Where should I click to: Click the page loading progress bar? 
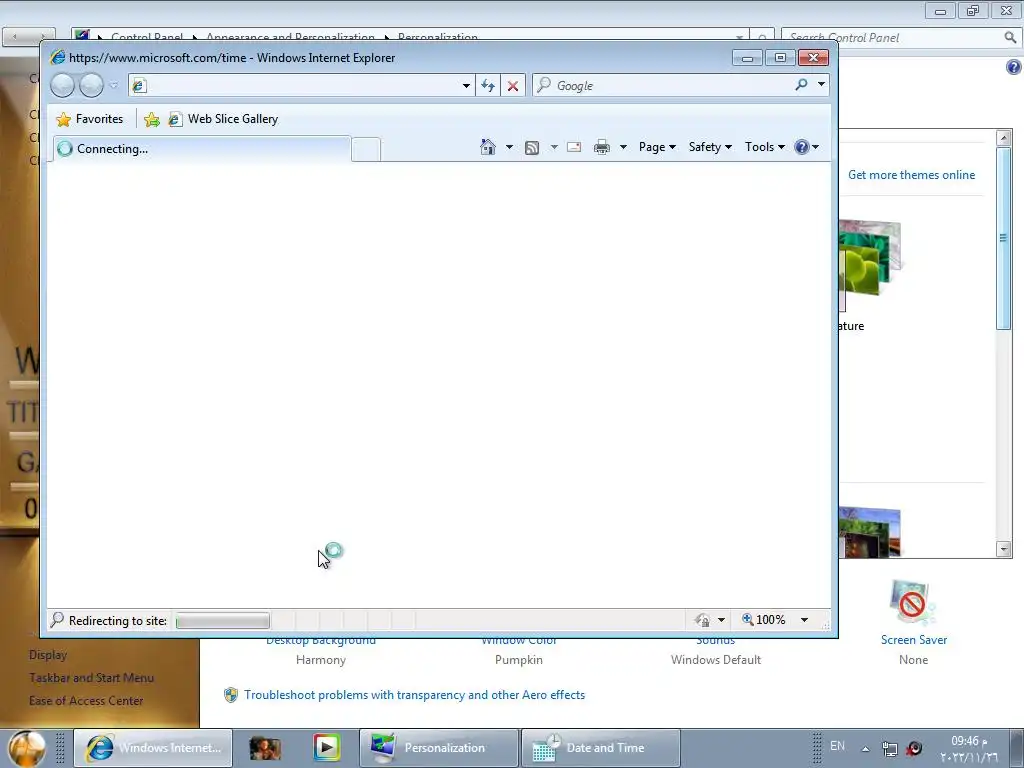pyautogui.click(x=223, y=620)
